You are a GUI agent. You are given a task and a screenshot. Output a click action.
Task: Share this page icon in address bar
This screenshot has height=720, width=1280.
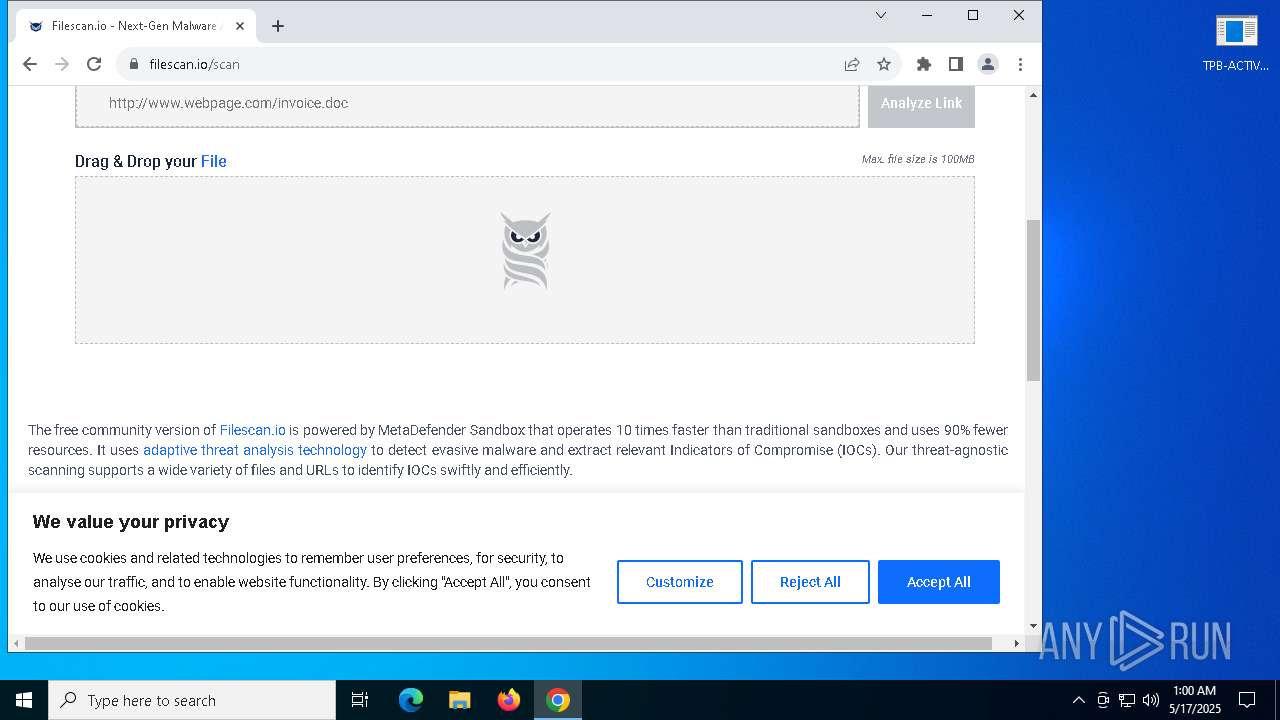[x=852, y=64]
